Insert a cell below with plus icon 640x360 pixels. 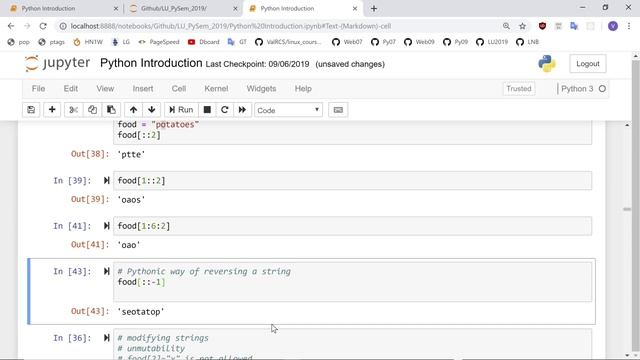[52, 110]
